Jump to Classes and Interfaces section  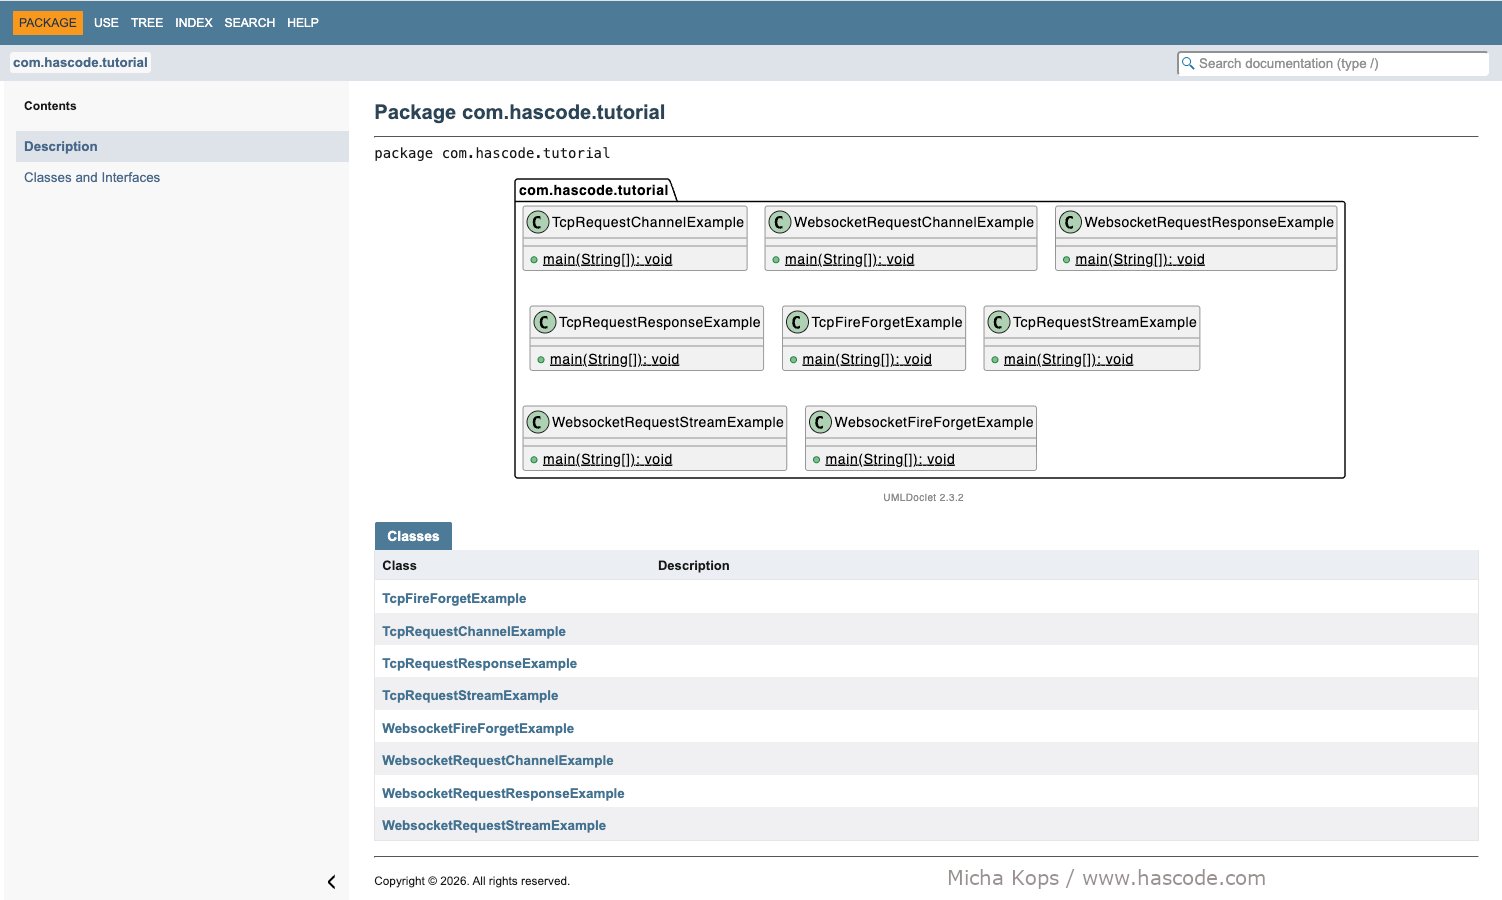(92, 177)
